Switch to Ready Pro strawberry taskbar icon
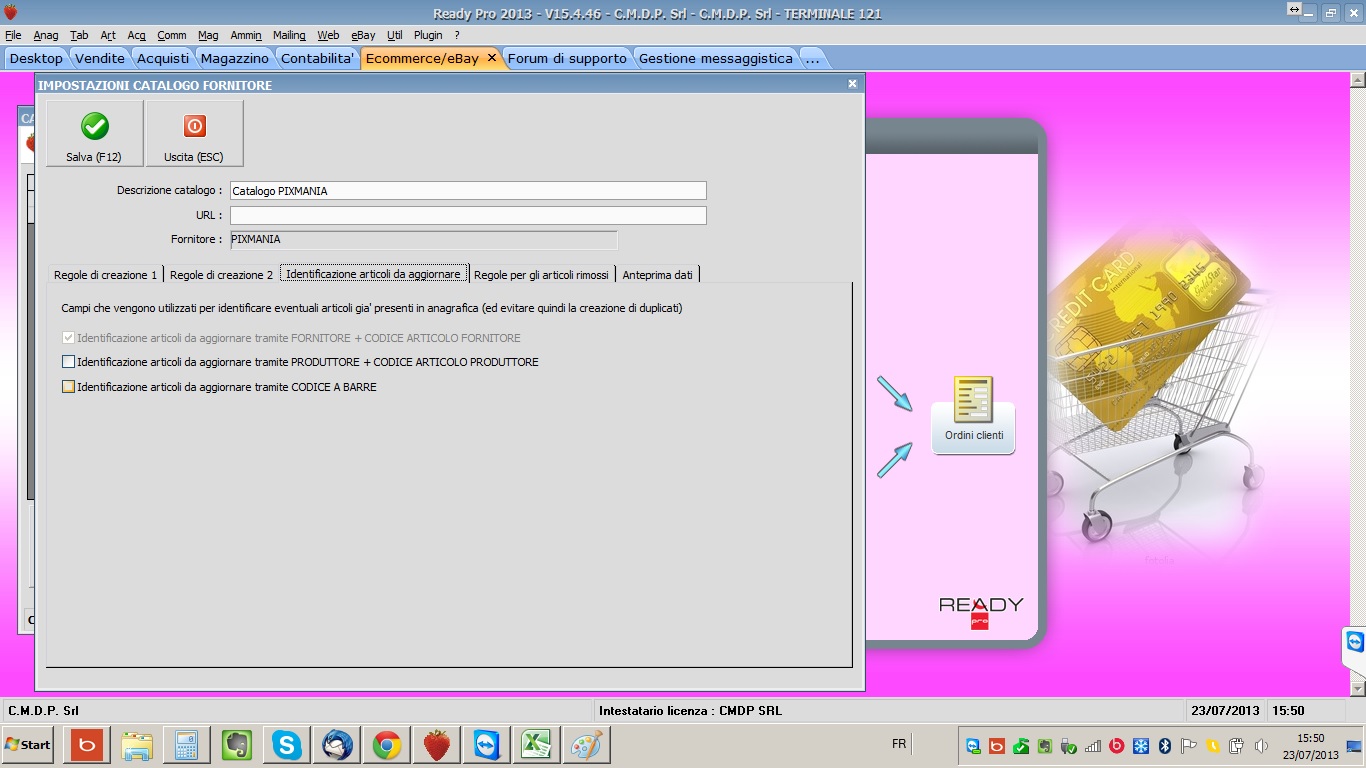Viewport: 1366px width, 768px height. 437,745
